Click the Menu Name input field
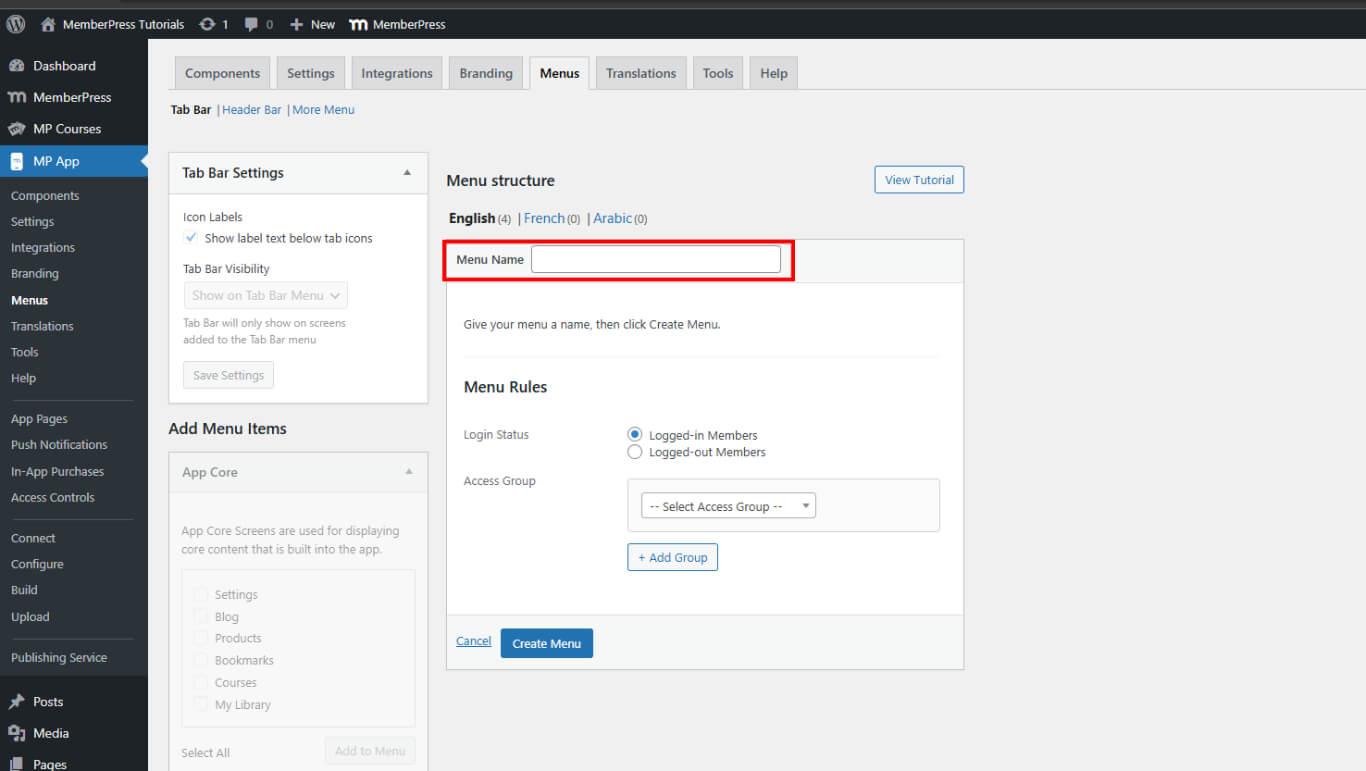 [x=655, y=259]
